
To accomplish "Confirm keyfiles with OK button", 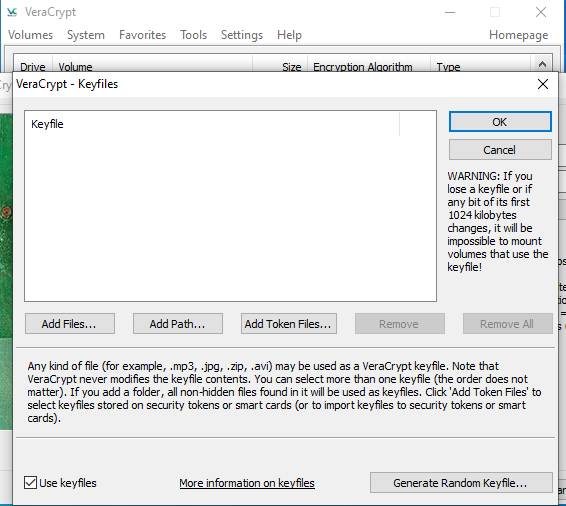I will coord(500,122).
